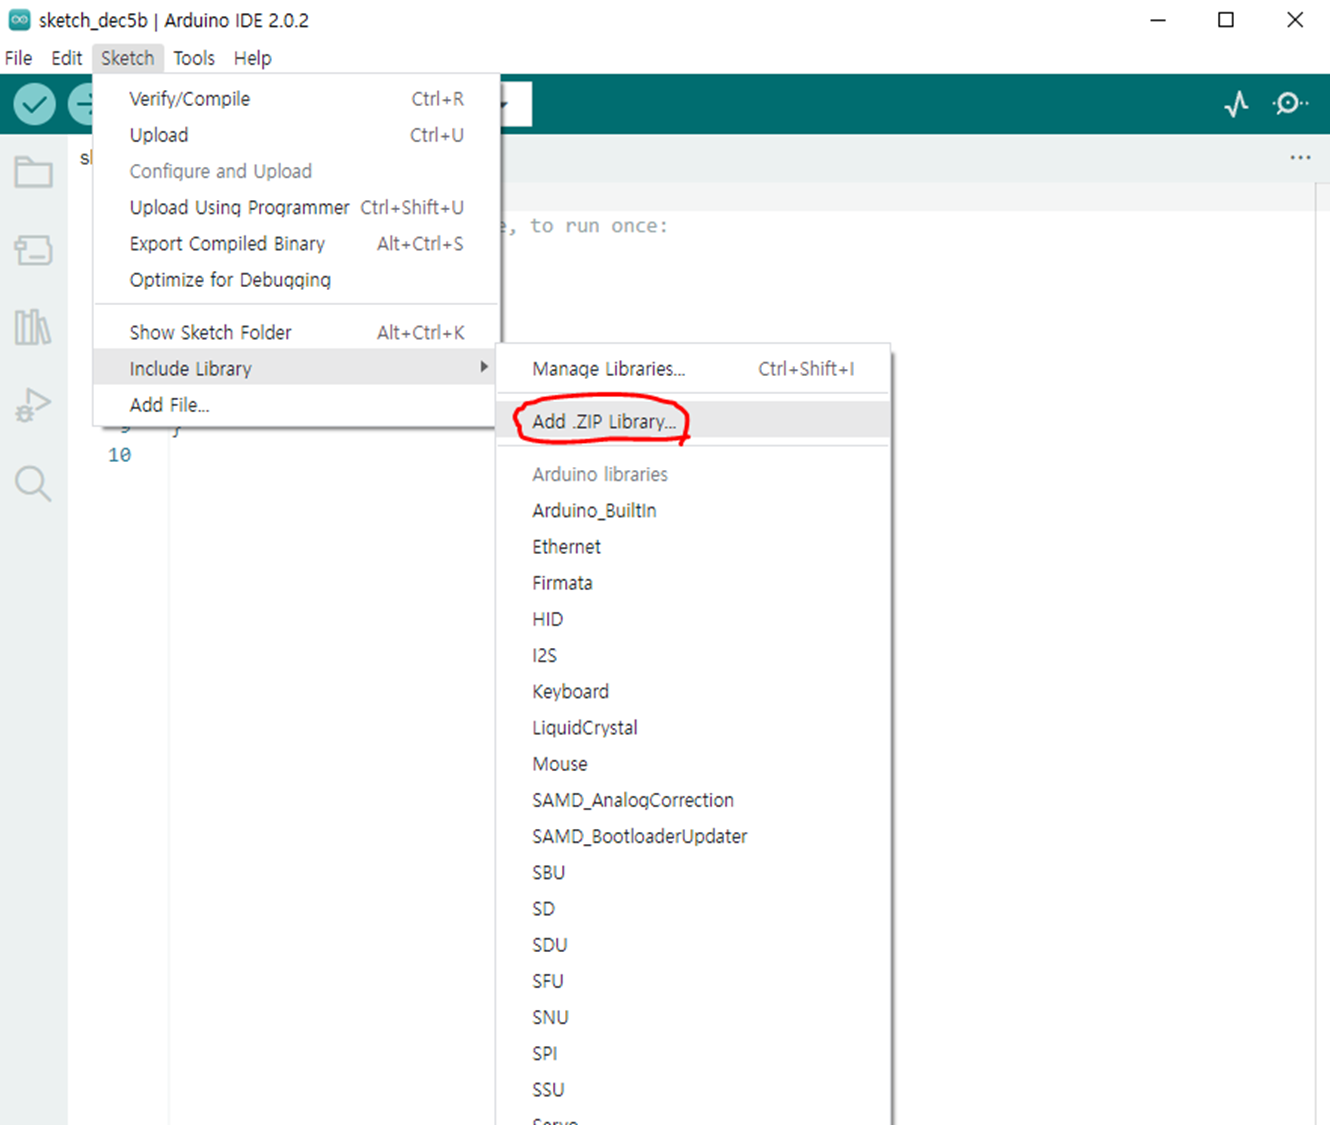Include the SAMD_BootloaderUpdater library
1330x1125 pixels.
[693, 836]
